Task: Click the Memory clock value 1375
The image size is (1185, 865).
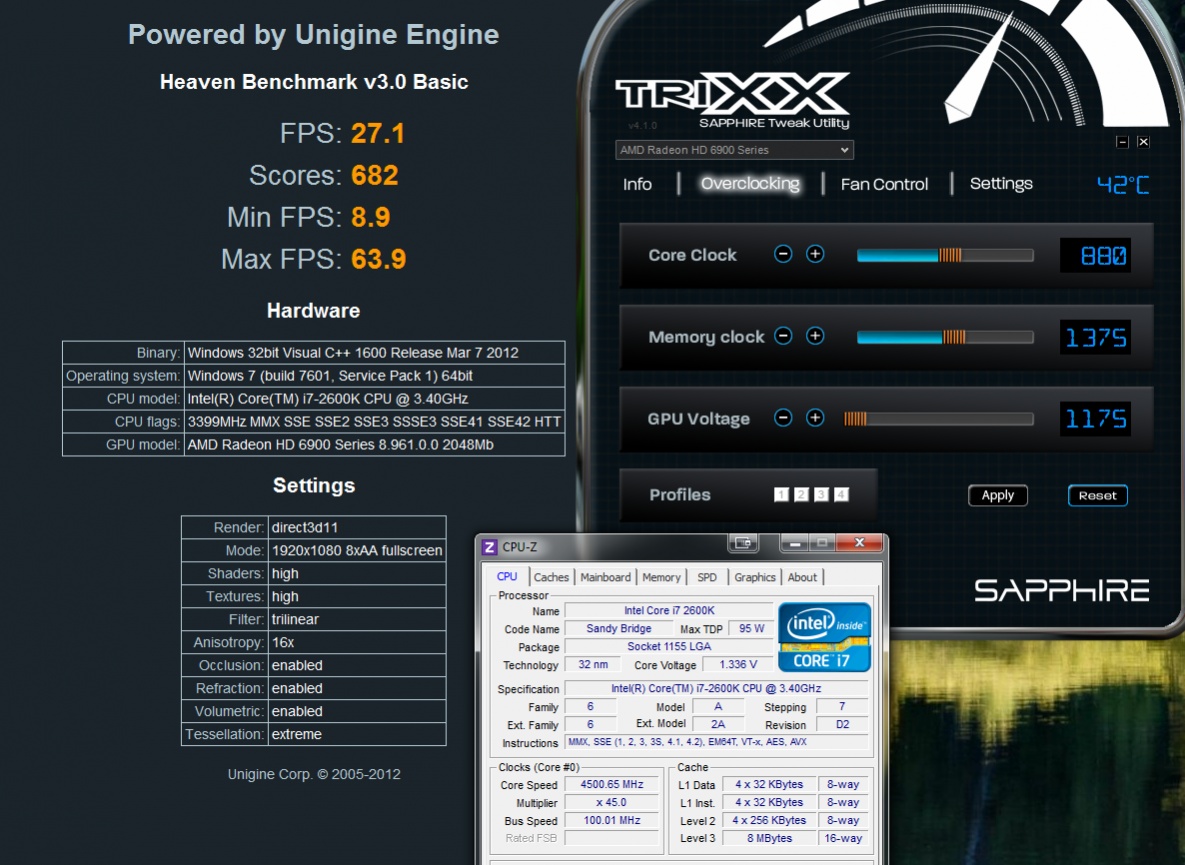Action: 1096,337
